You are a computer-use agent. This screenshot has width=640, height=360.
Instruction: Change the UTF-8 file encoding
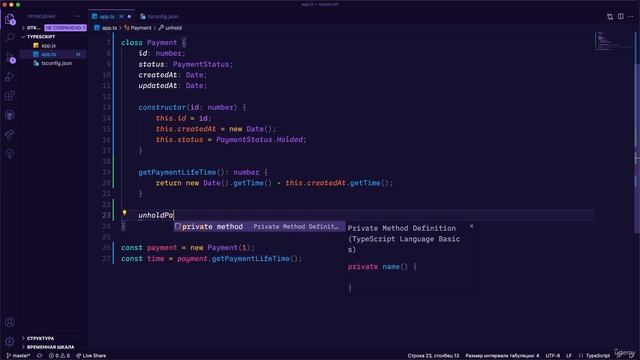(x=553, y=356)
